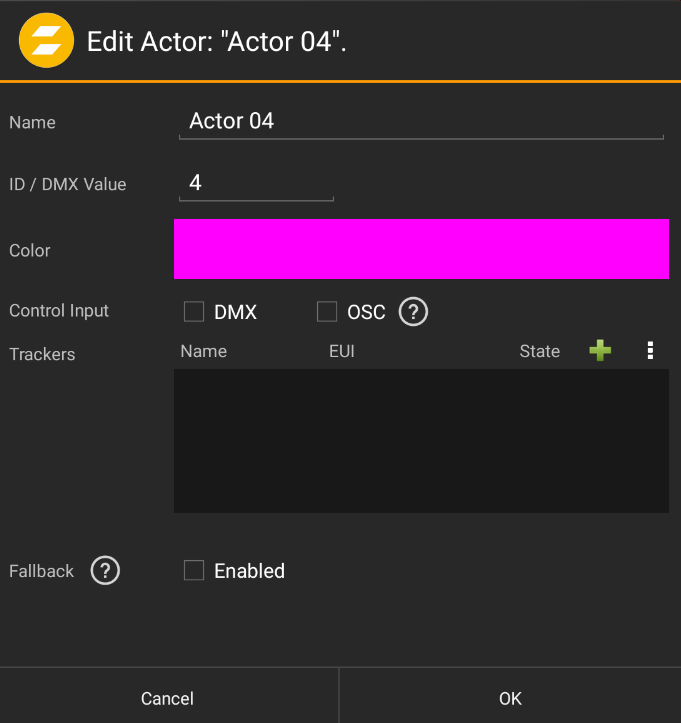Open the magenta Color swatch picker

pyautogui.click(x=421, y=249)
